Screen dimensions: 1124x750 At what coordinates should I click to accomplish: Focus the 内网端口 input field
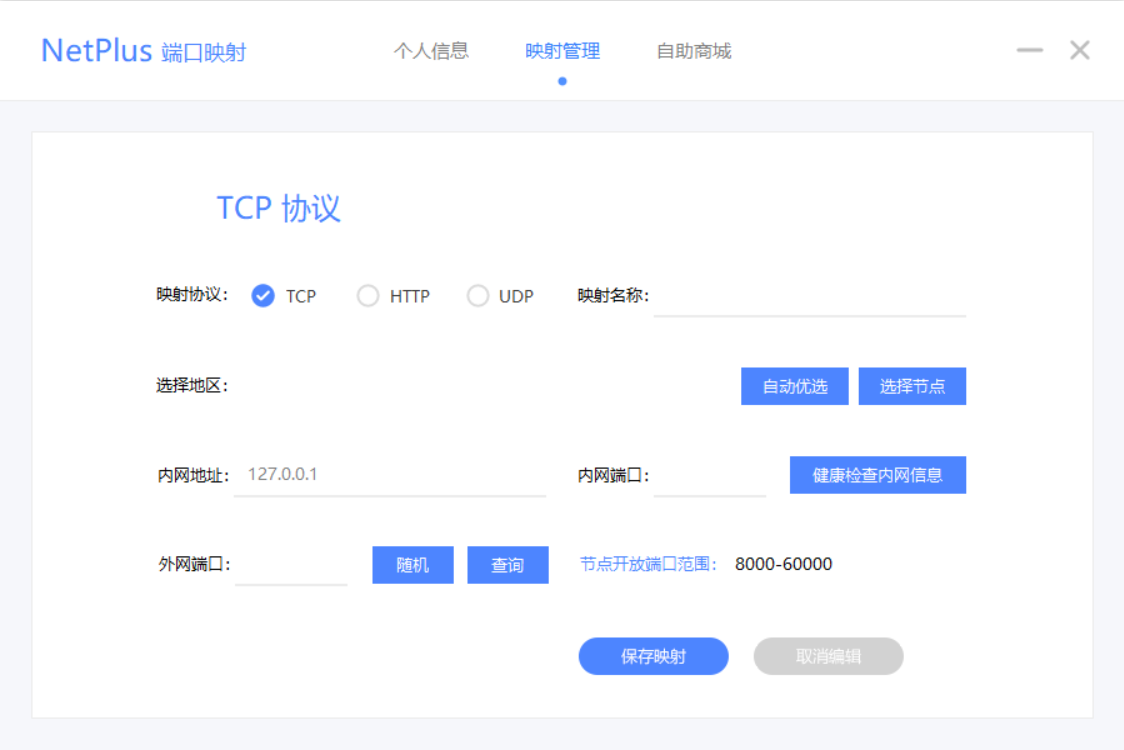709,477
